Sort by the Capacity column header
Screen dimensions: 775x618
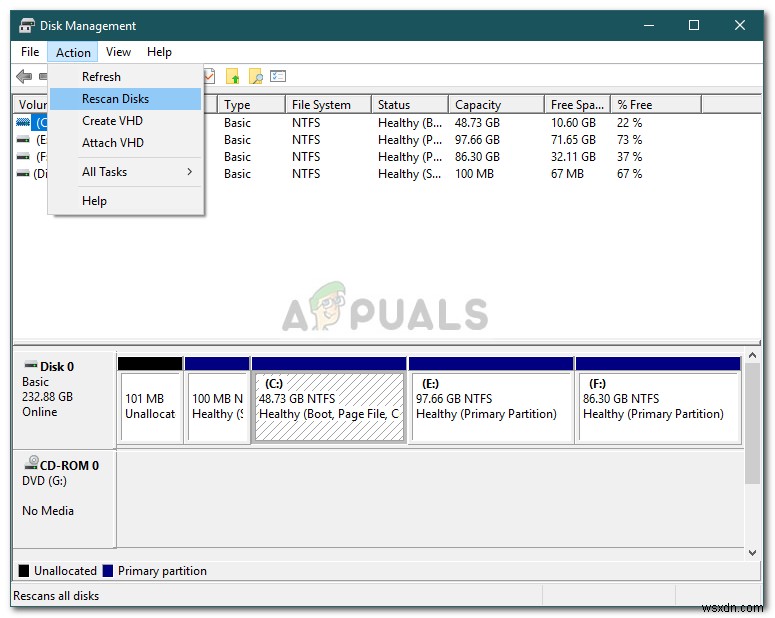pos(496,105)
